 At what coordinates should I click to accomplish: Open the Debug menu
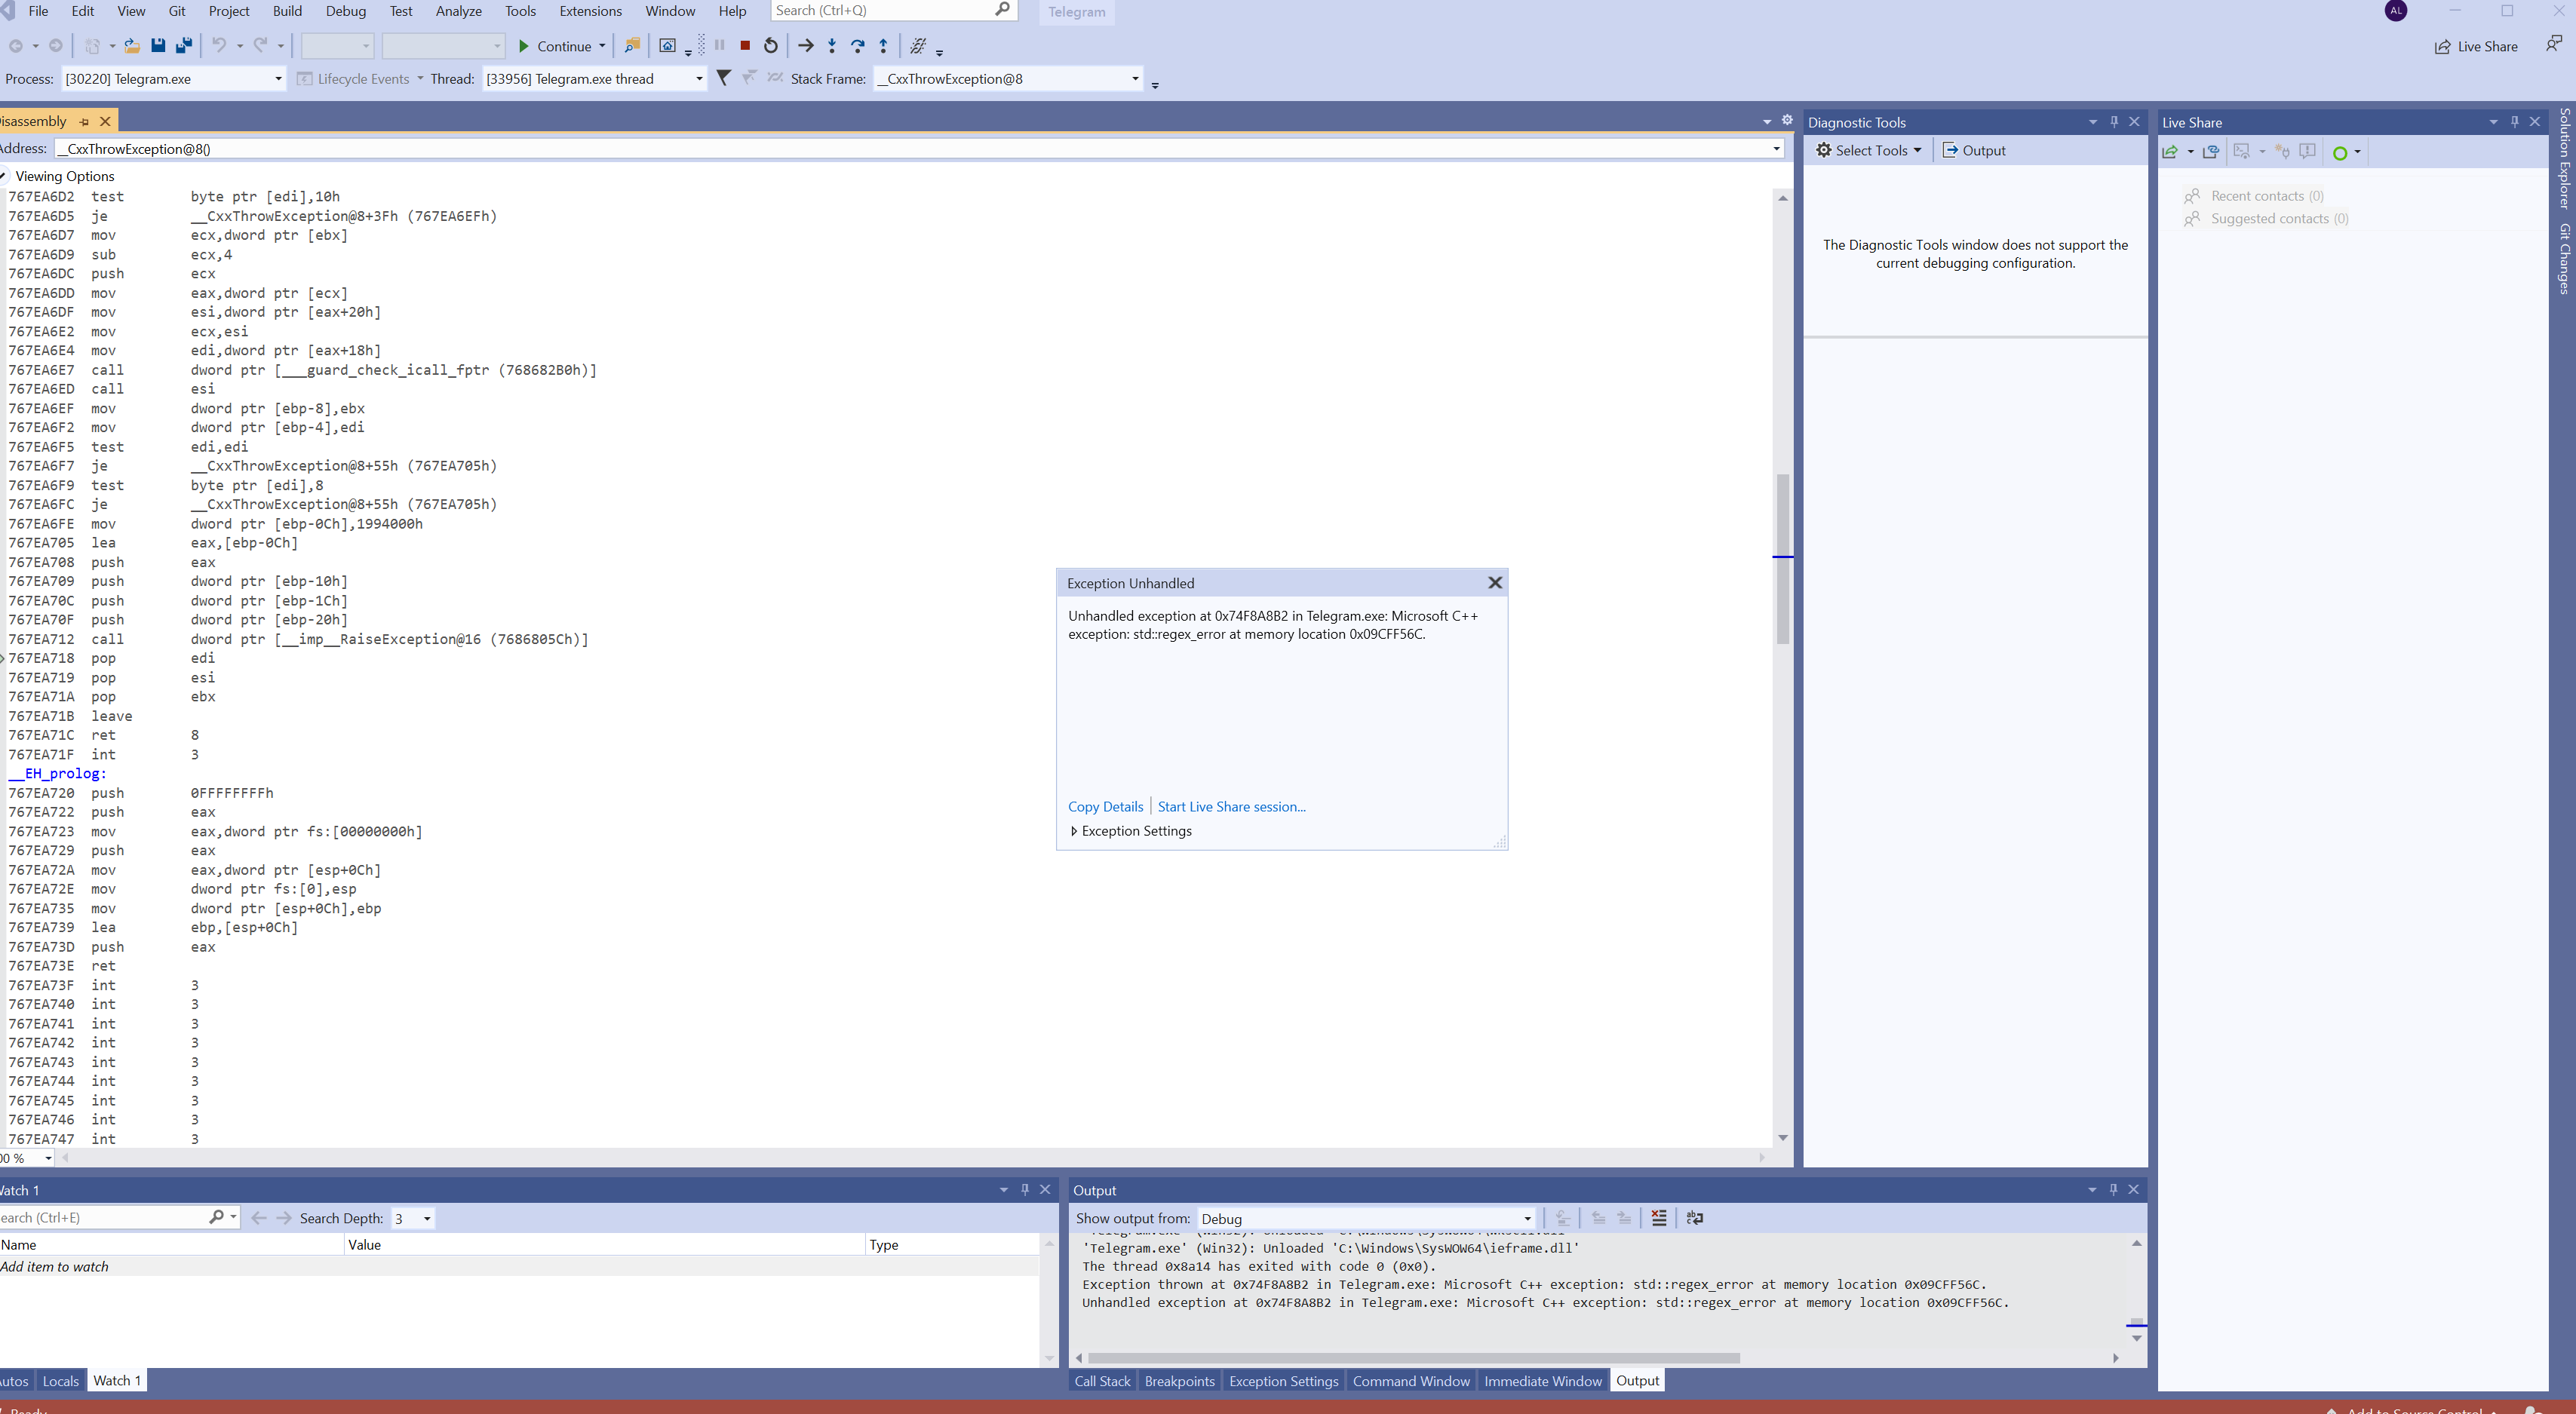pos(345,11)
